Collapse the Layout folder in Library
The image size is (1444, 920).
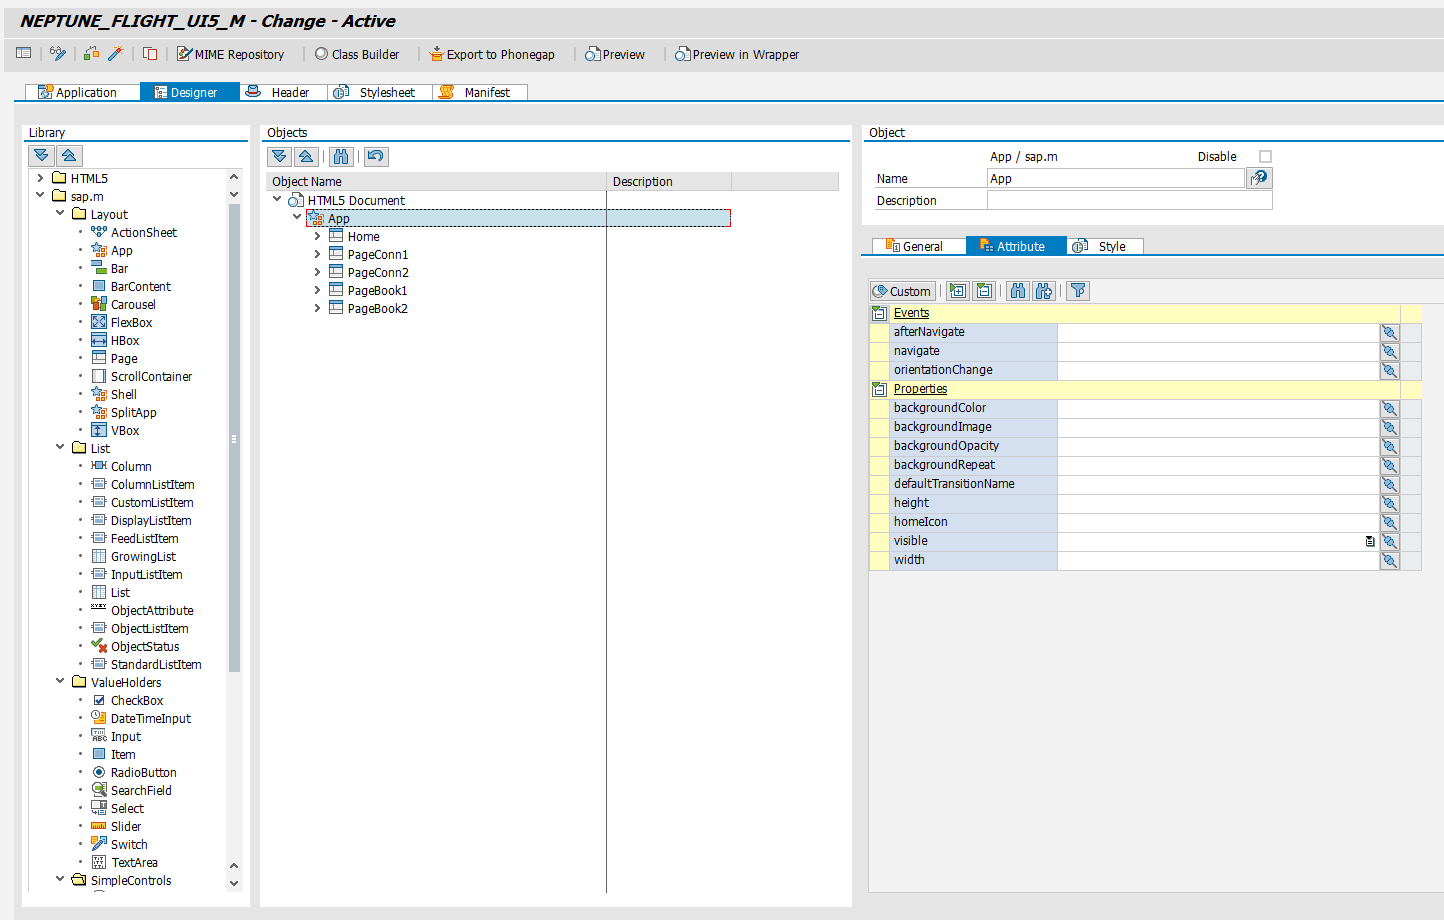(x=60, y=214)
